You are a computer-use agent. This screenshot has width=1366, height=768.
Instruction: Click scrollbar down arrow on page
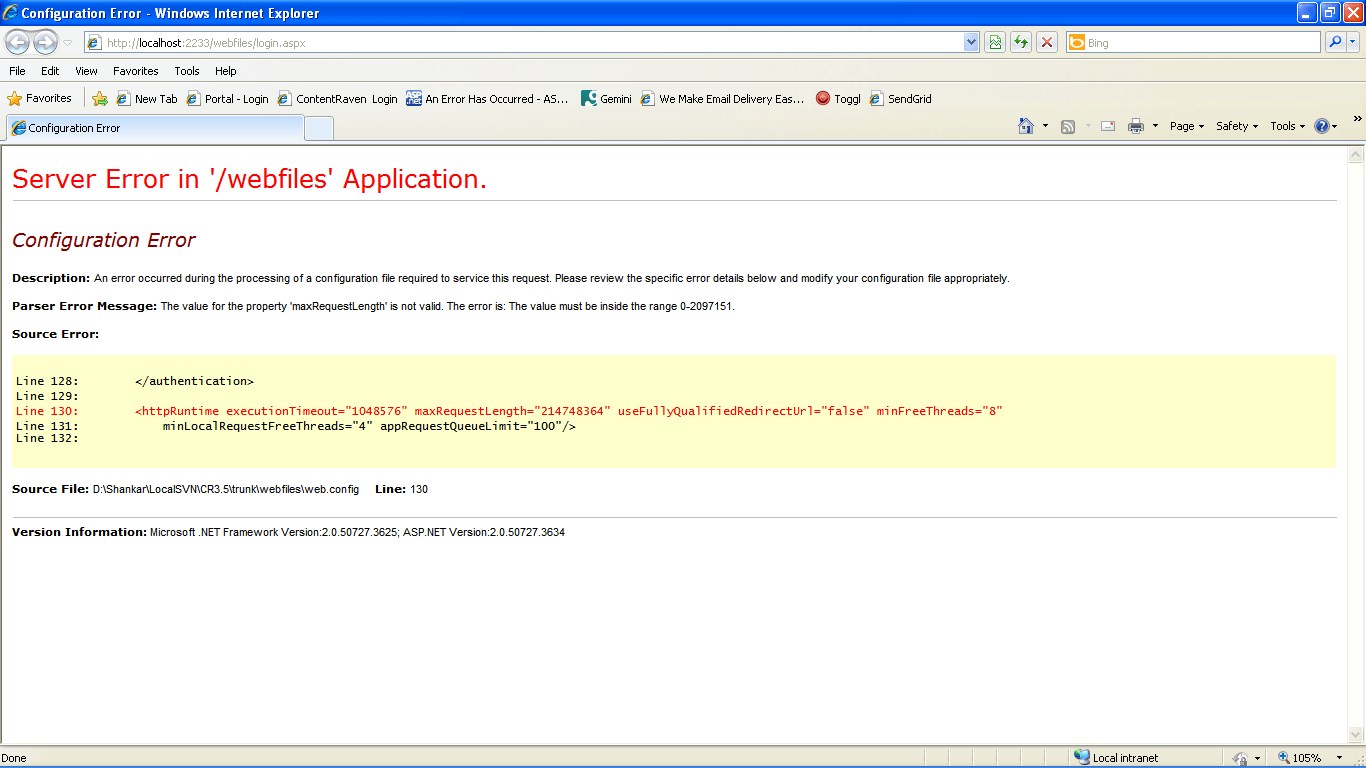point(1356,735)
